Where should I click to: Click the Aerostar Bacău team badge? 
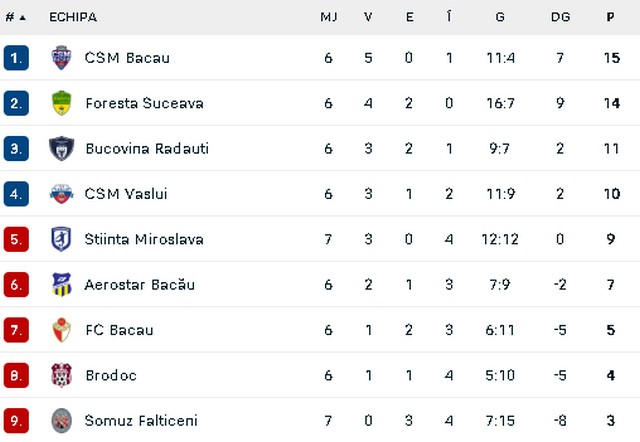tap(61, 285)
